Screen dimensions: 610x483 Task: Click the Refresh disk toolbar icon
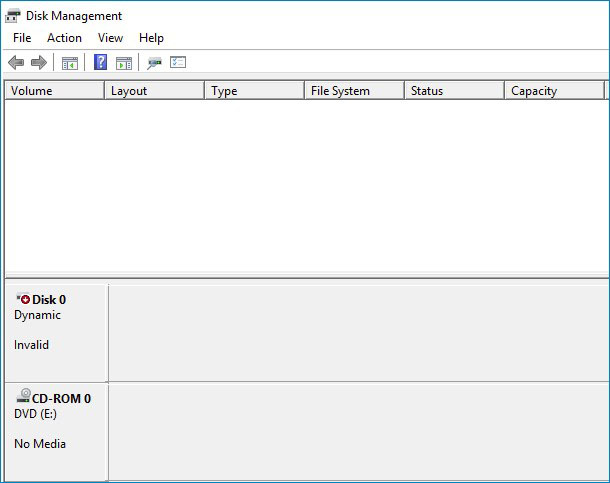[x=154, y=63]
